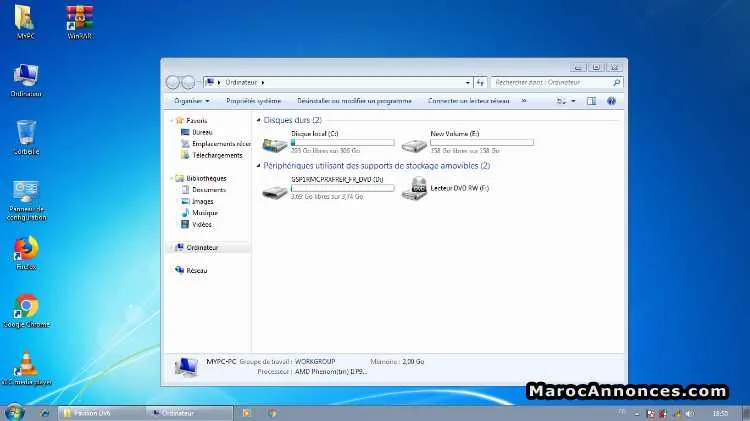Click Show desktop at taskbar end

click(x=746, y=413)
